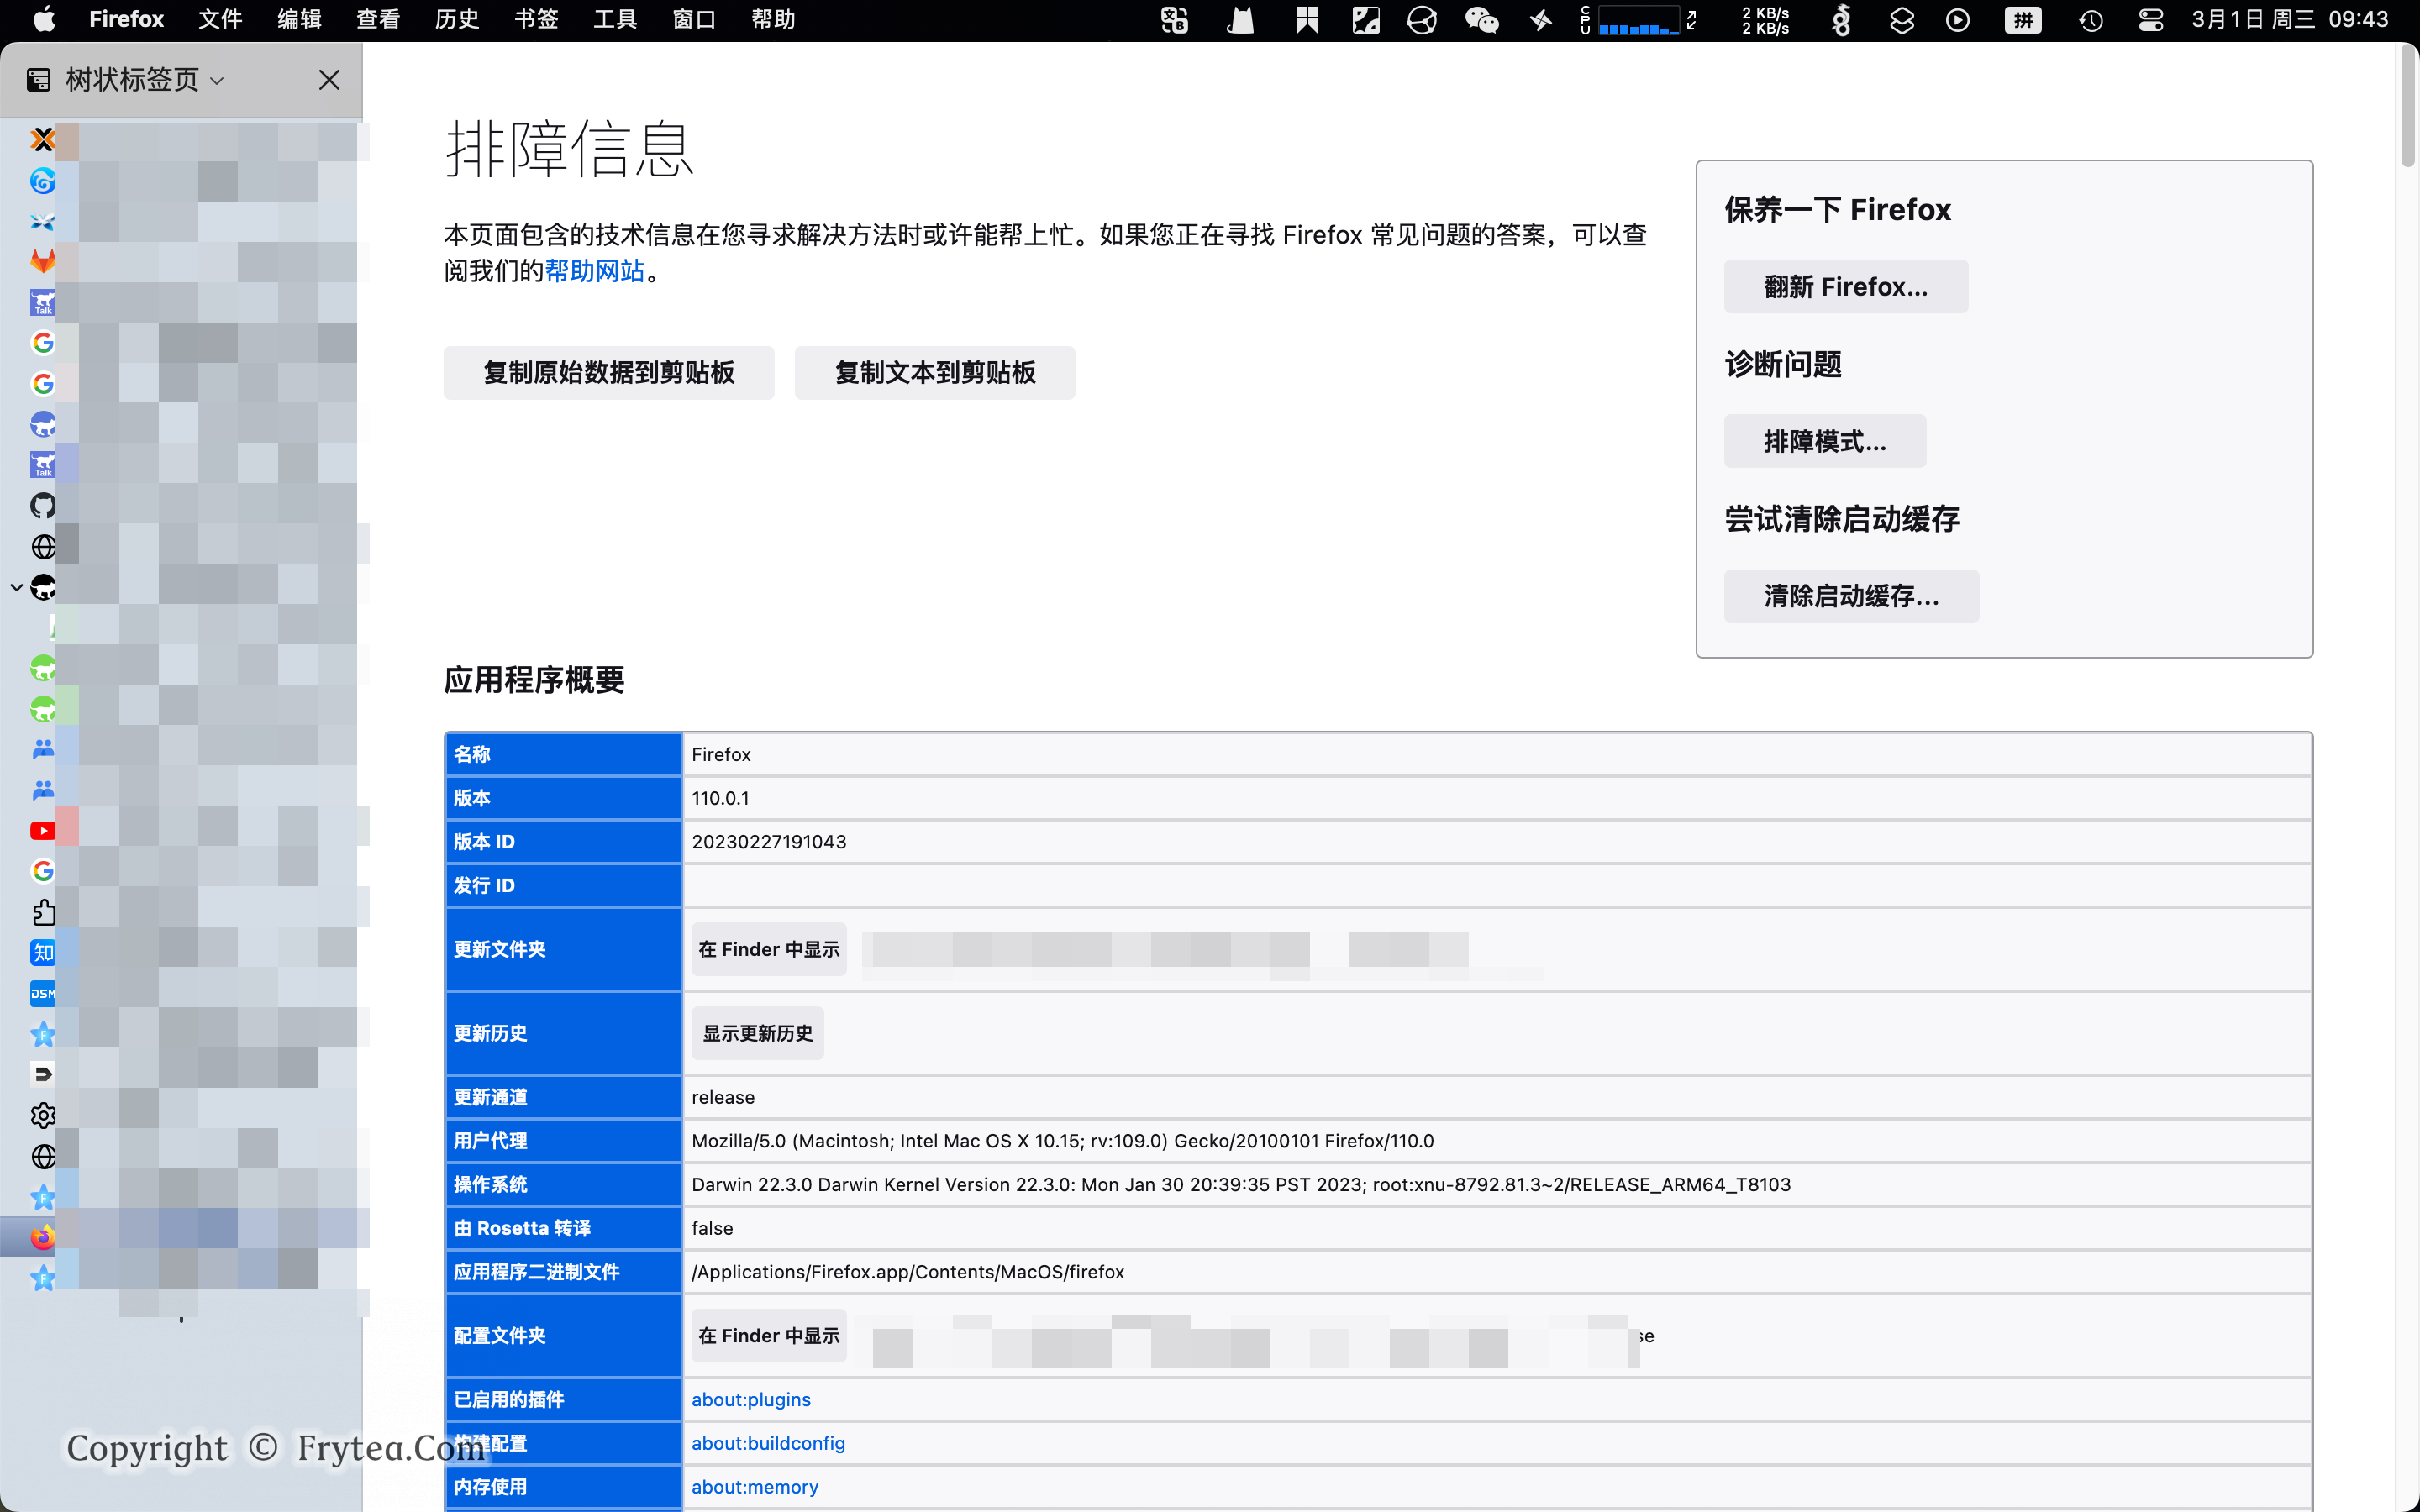2420x1512 pixels.
Task: Switch to the GitHub tab in sidebar
Action: click(43, 506)
